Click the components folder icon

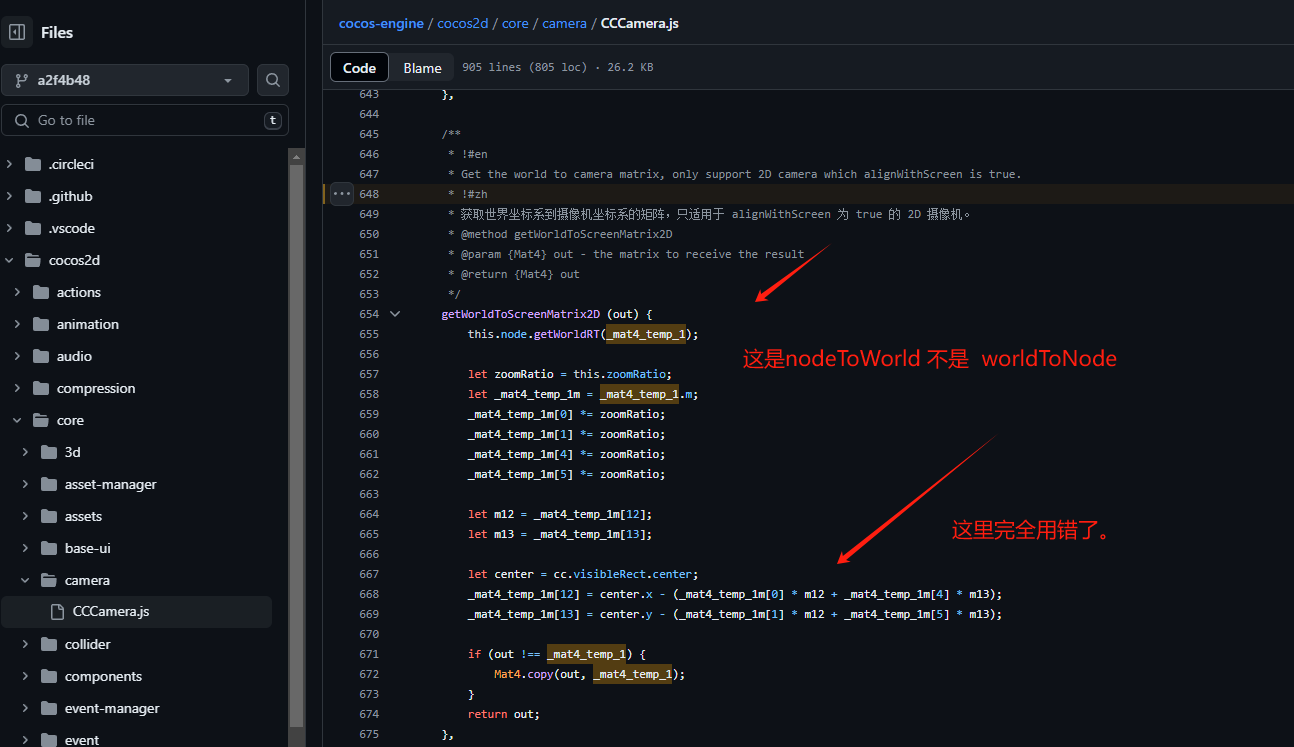pyautogui.click(x=49, y=676)
